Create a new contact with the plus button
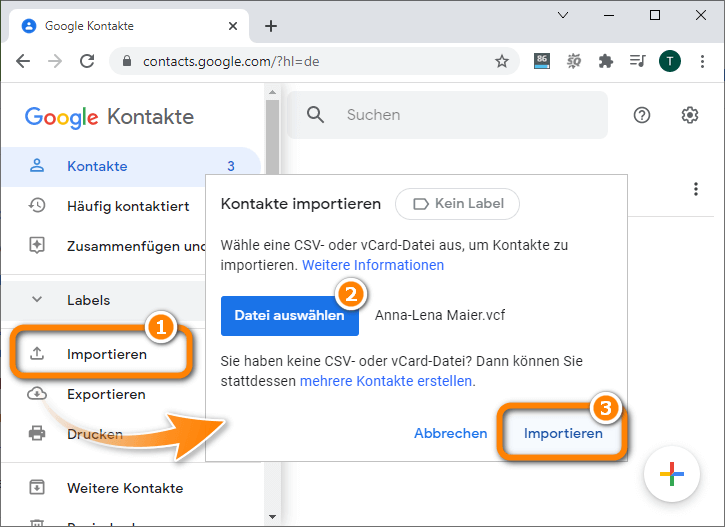 pyautogui.click(x=672, y=474)
